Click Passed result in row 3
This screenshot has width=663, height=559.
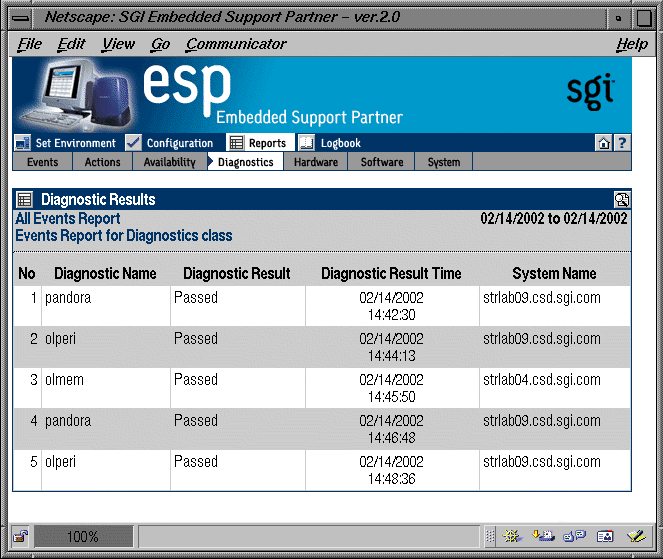point(196,380)
